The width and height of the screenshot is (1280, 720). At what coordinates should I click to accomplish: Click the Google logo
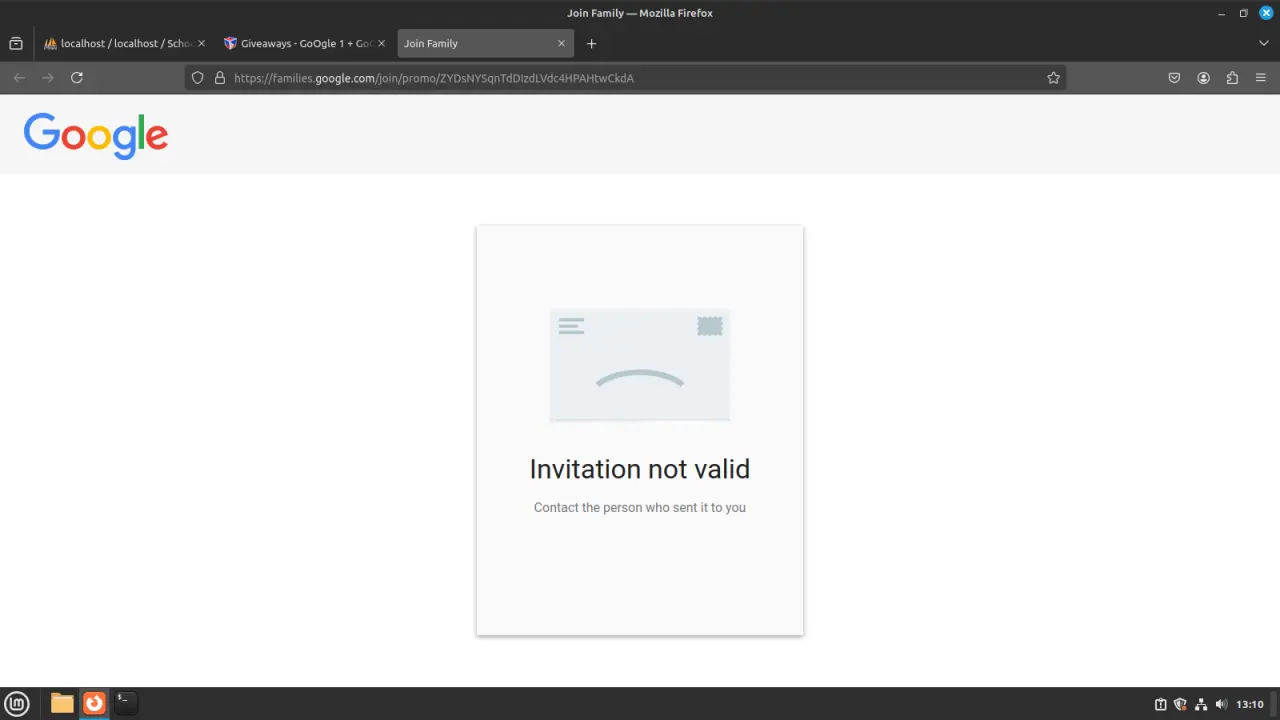coord(96,135)
